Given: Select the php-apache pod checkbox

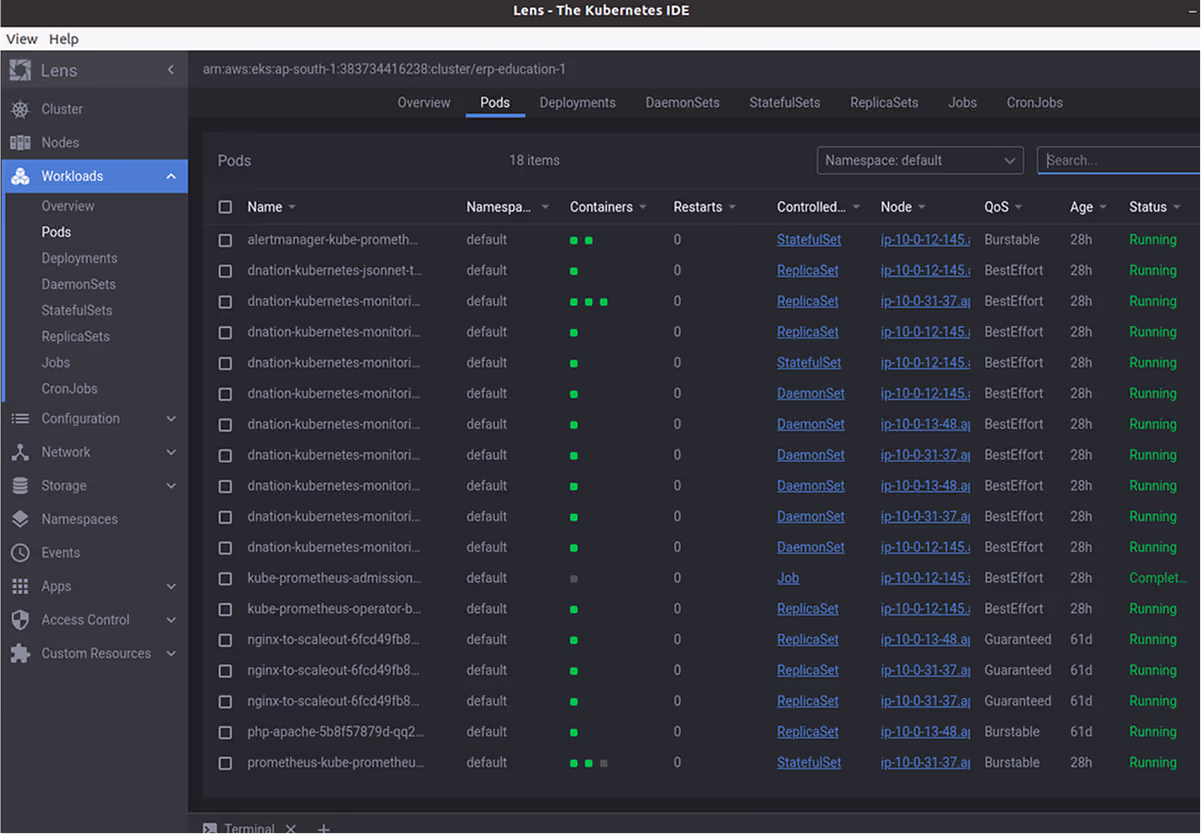Looking at the screenshot, I should coord(225,733).
